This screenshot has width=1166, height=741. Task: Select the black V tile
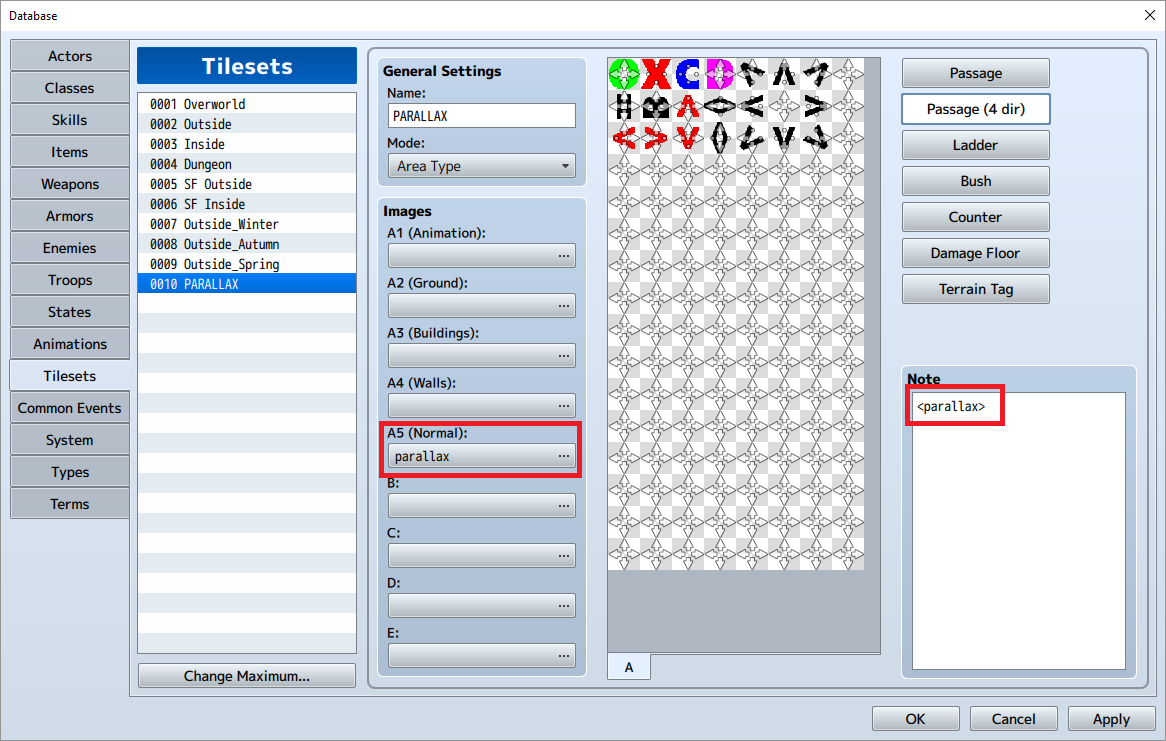(x=784, y=138)
